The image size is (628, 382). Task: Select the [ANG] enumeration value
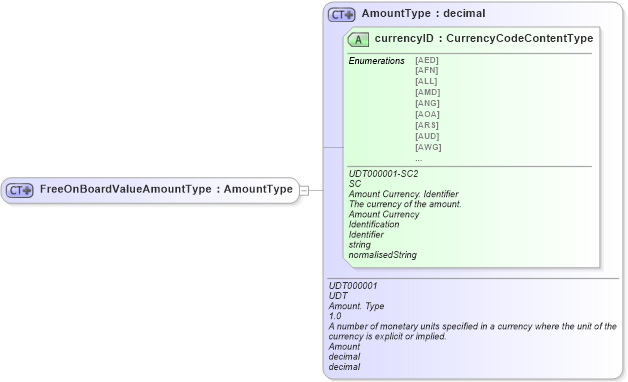pyautogui.click(x=427, y=103)
